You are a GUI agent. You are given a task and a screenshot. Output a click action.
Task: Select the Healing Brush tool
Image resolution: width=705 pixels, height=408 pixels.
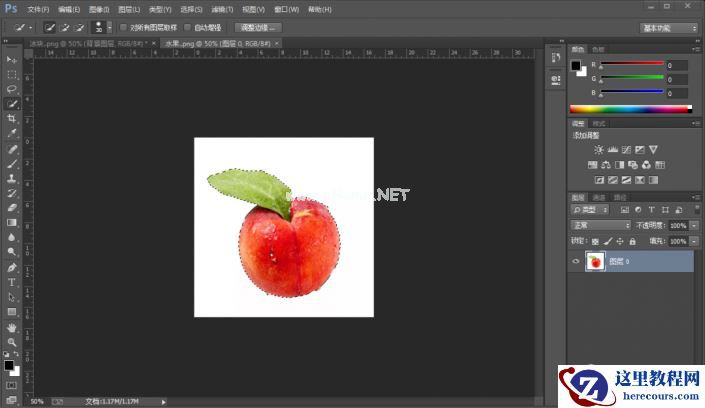[12, 149]
